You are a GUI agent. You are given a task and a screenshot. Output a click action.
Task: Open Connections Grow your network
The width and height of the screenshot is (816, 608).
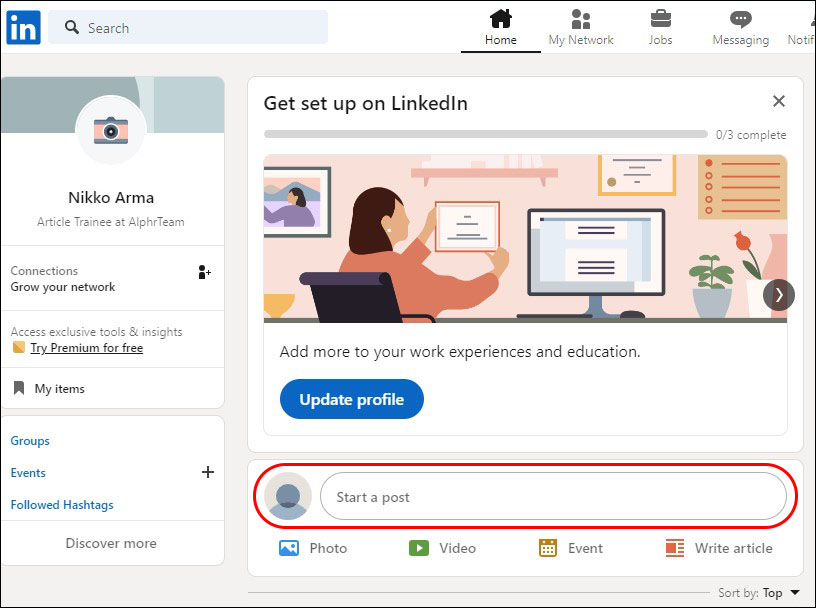(113, 278)
